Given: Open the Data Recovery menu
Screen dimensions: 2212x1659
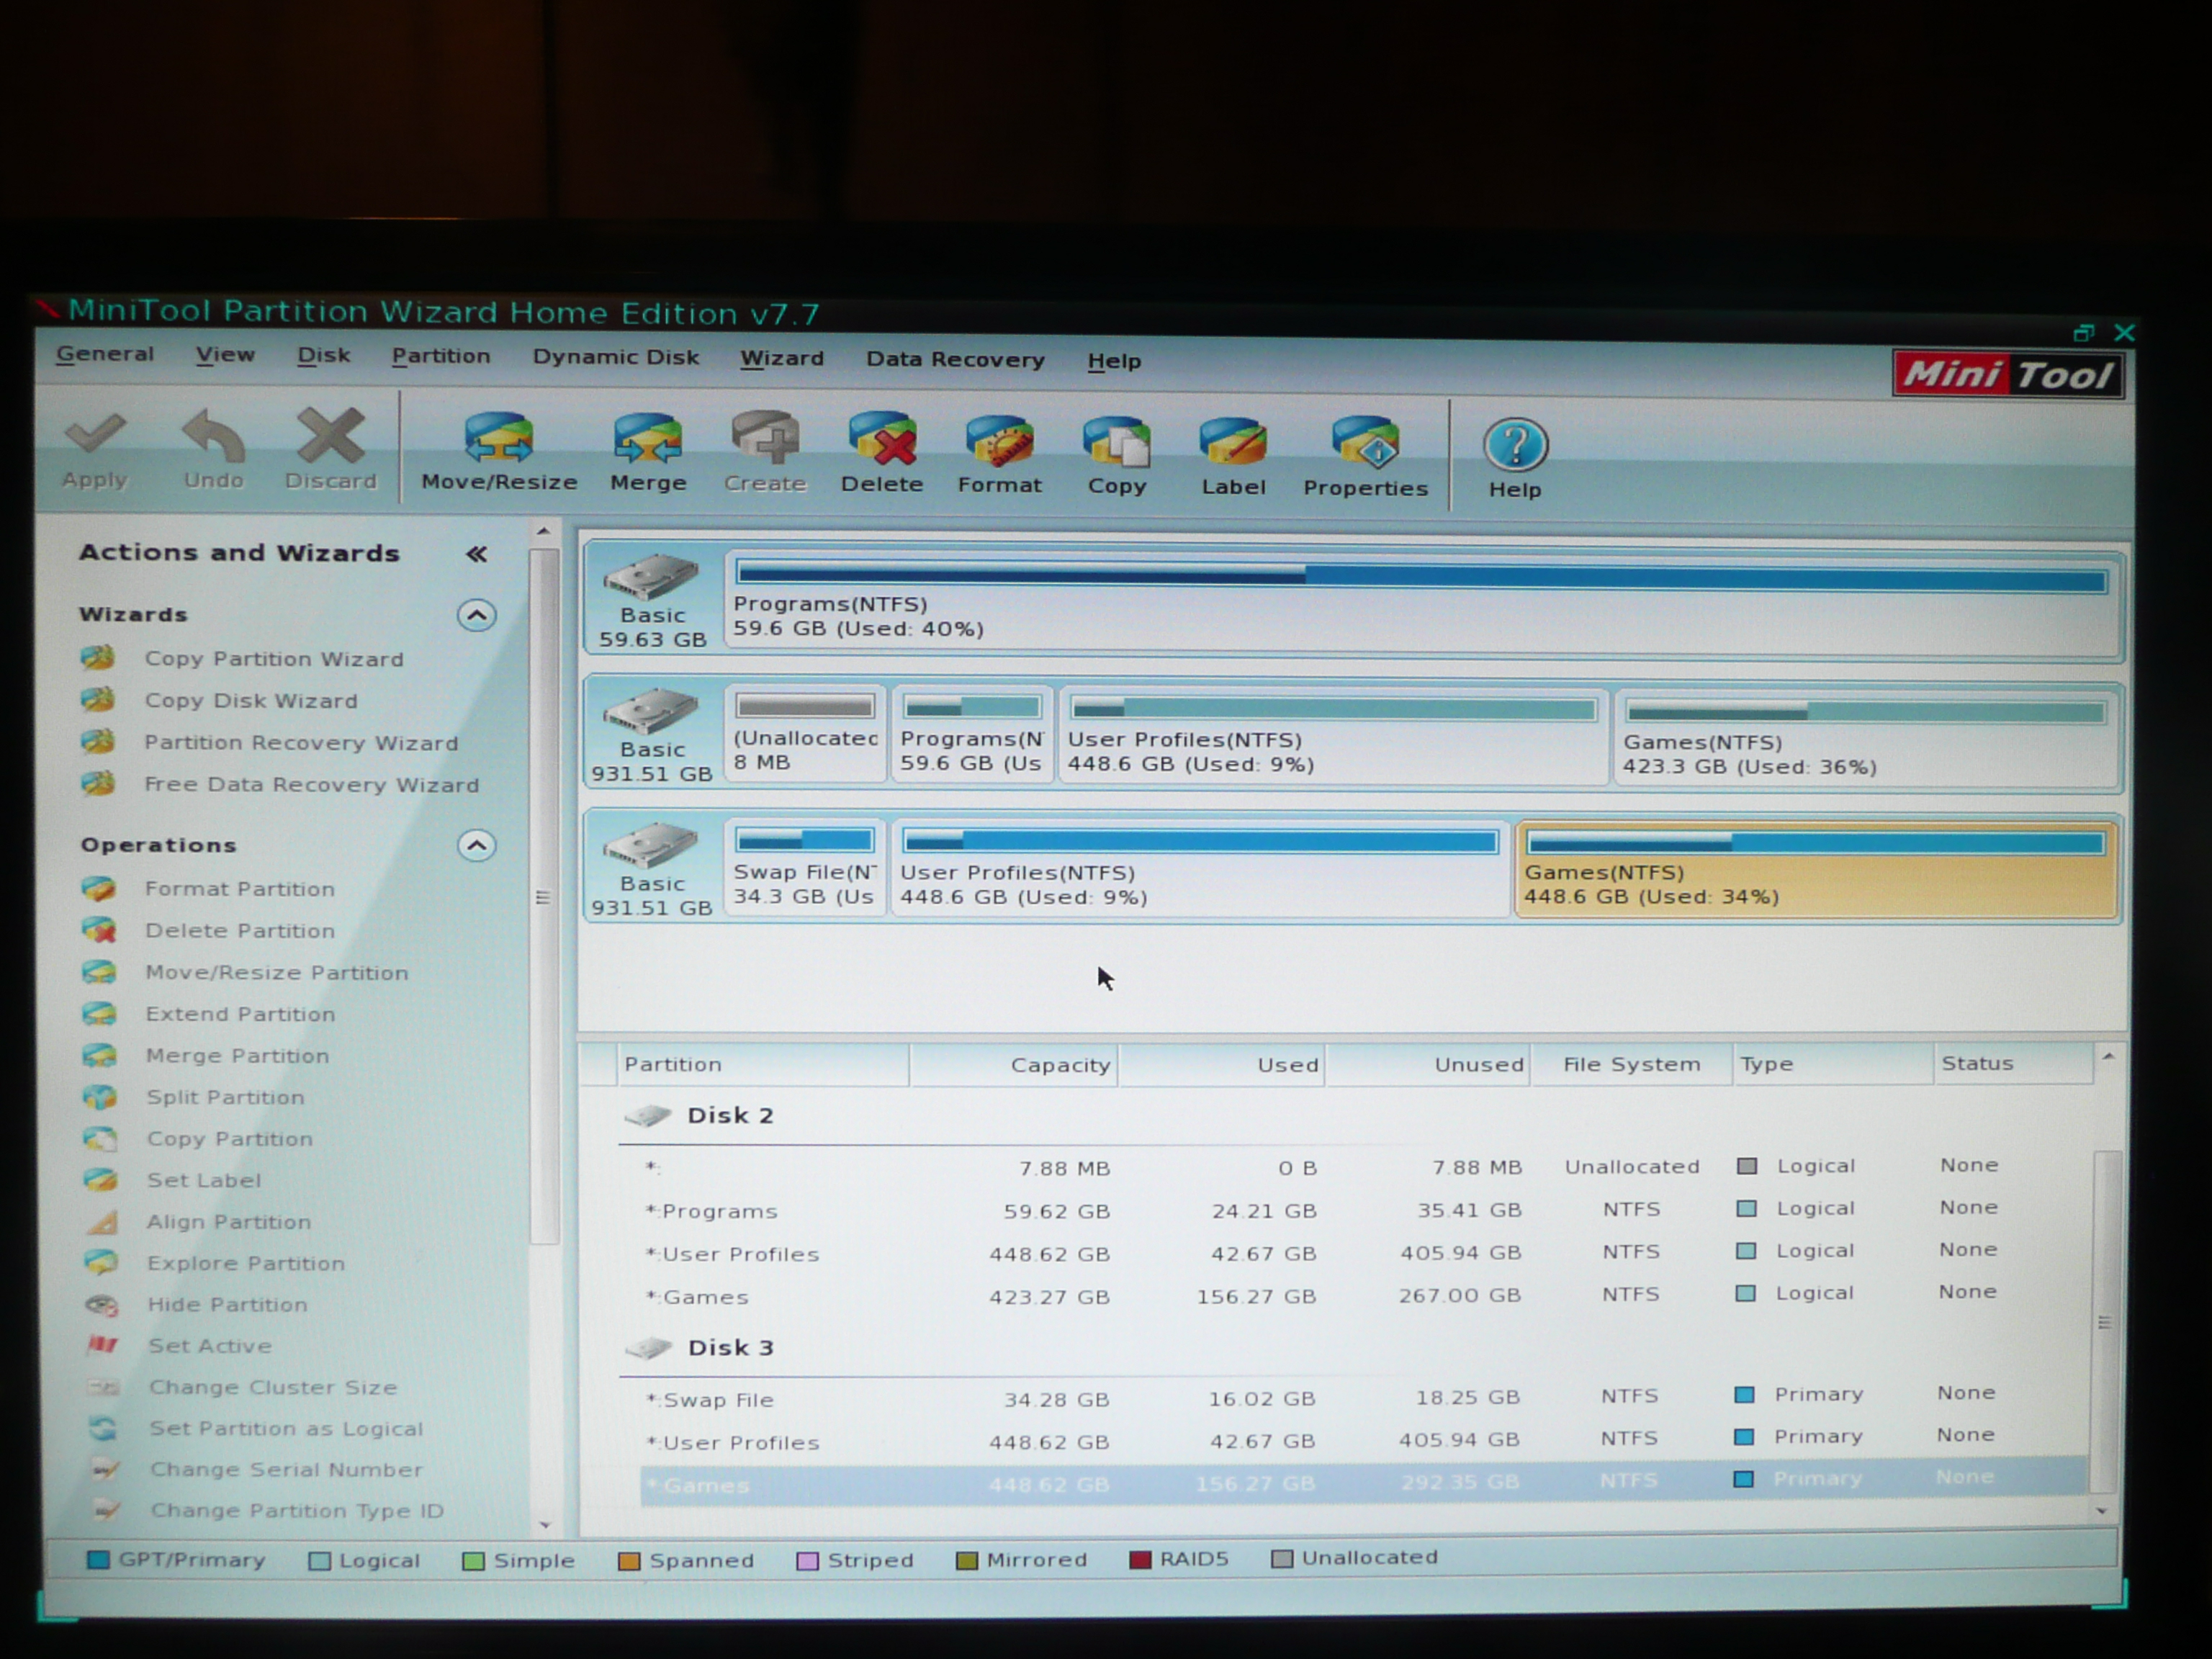Looking at the screenshot, I should click(955, 360).
